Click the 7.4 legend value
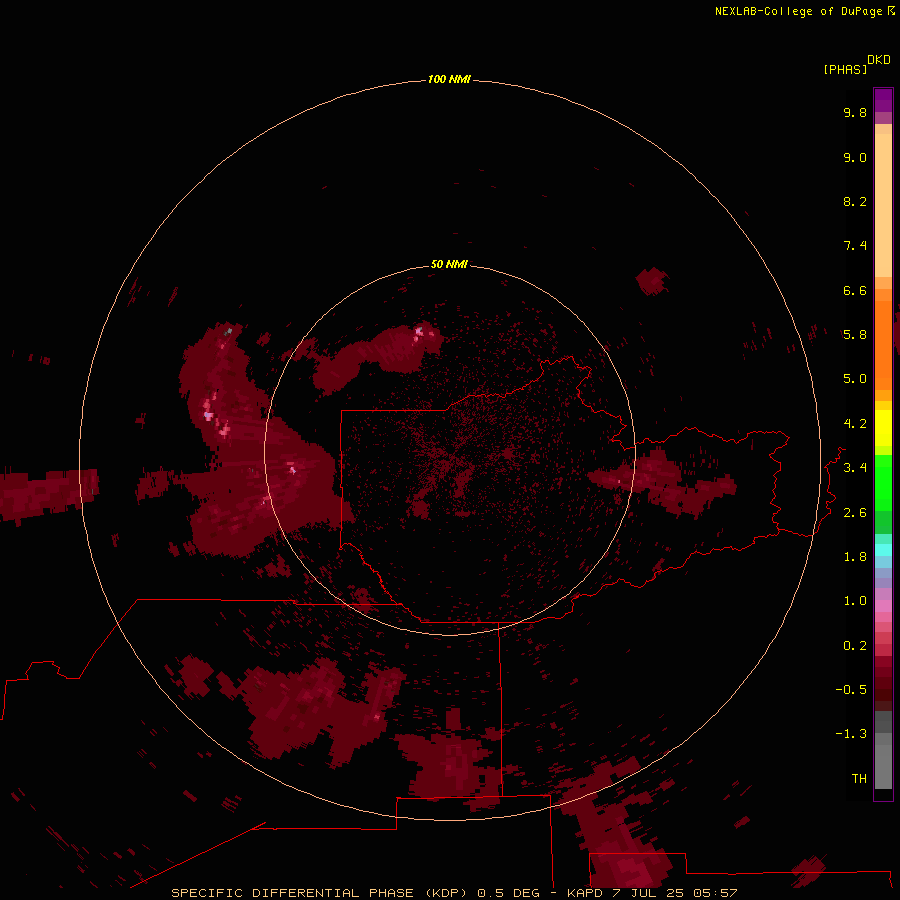 [855, 246]
